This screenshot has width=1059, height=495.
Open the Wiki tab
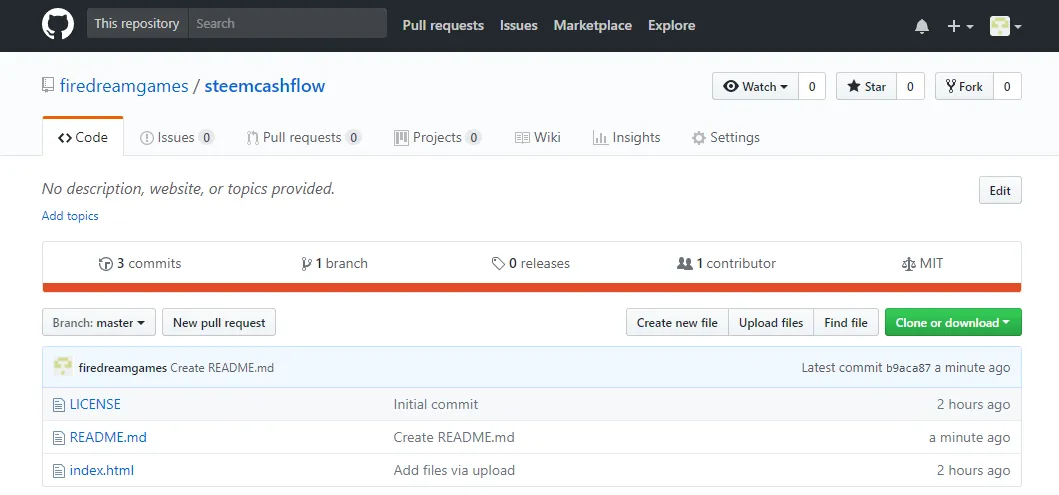538,137
